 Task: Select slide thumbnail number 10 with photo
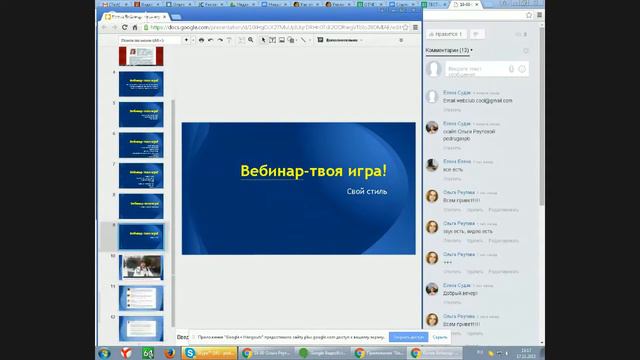tap(141, 268)
